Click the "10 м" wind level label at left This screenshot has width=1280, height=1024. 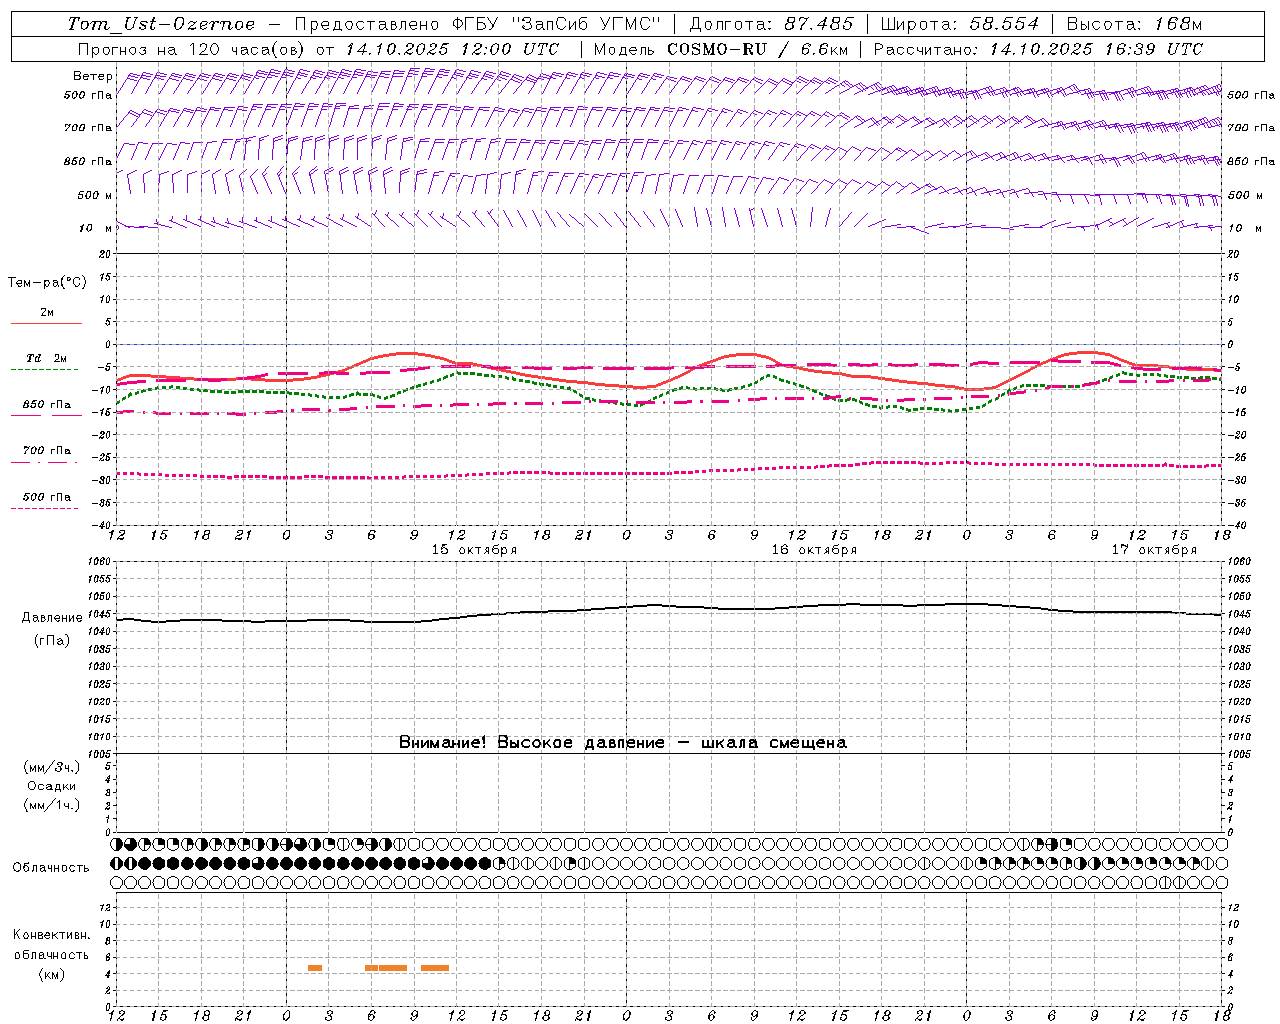95,229
